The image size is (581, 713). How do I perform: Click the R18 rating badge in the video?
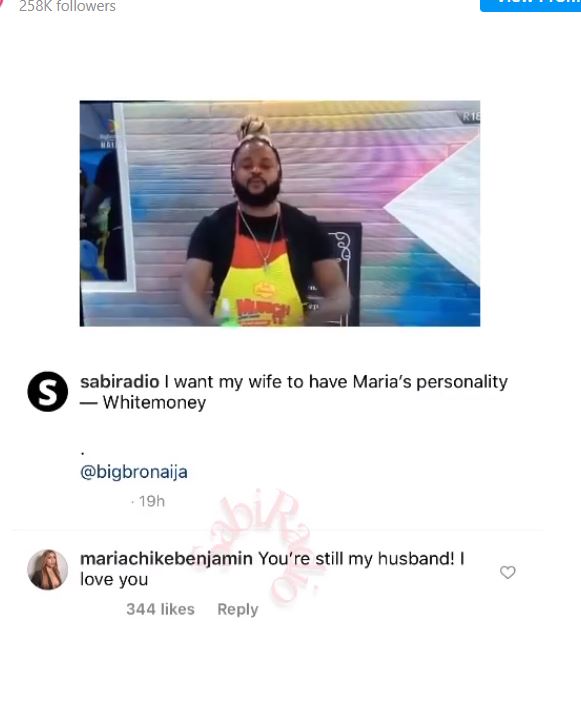[x=471, y=117]
